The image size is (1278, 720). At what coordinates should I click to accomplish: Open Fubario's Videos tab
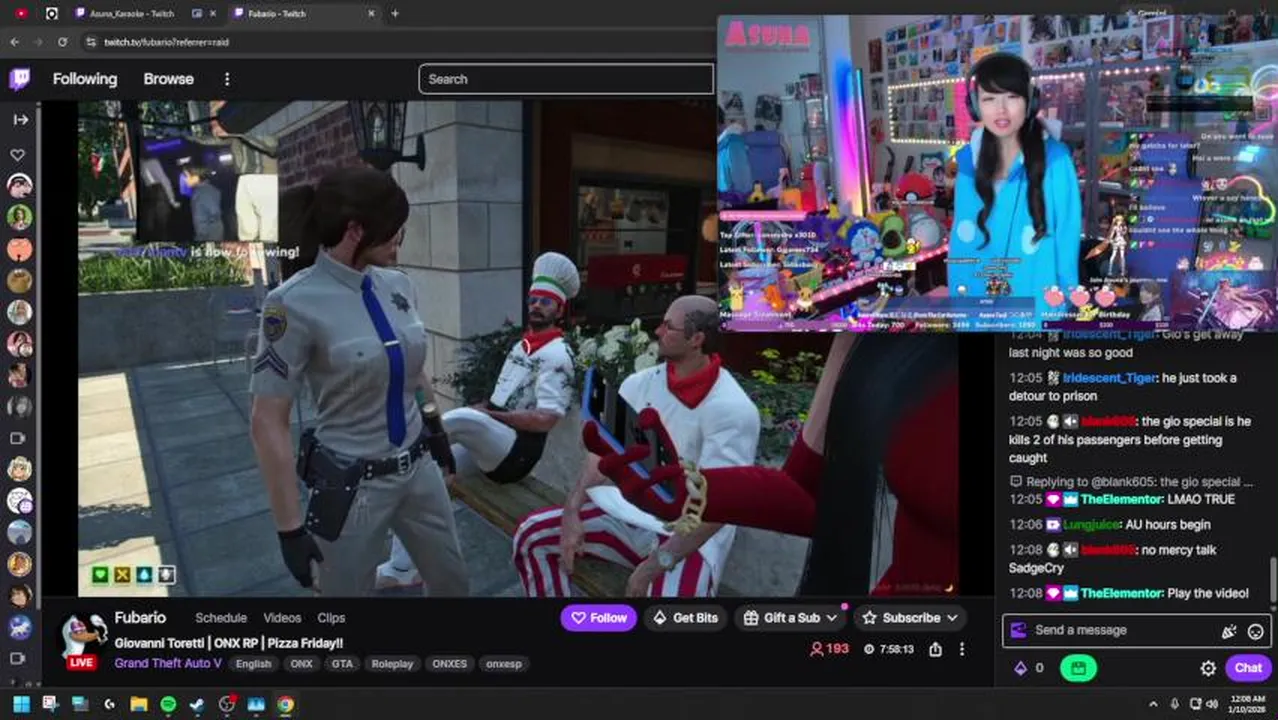[282, 618]
